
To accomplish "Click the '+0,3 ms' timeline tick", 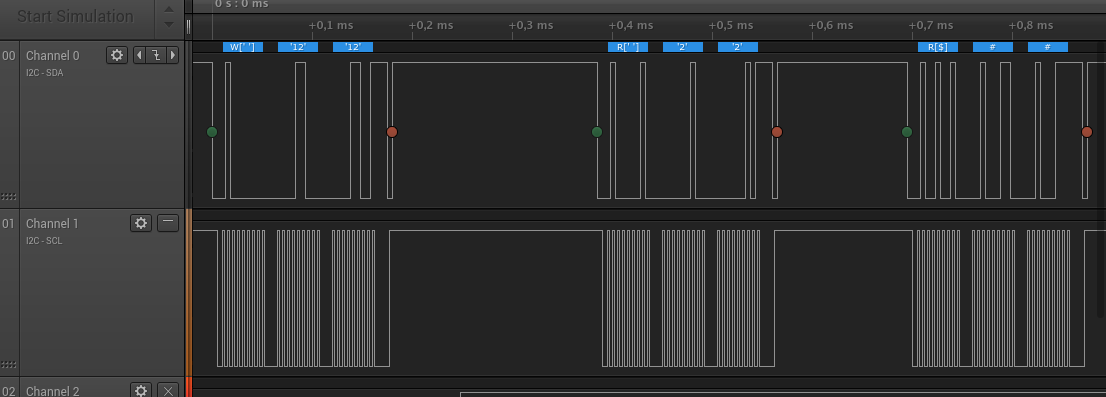I will coord(531,25).
